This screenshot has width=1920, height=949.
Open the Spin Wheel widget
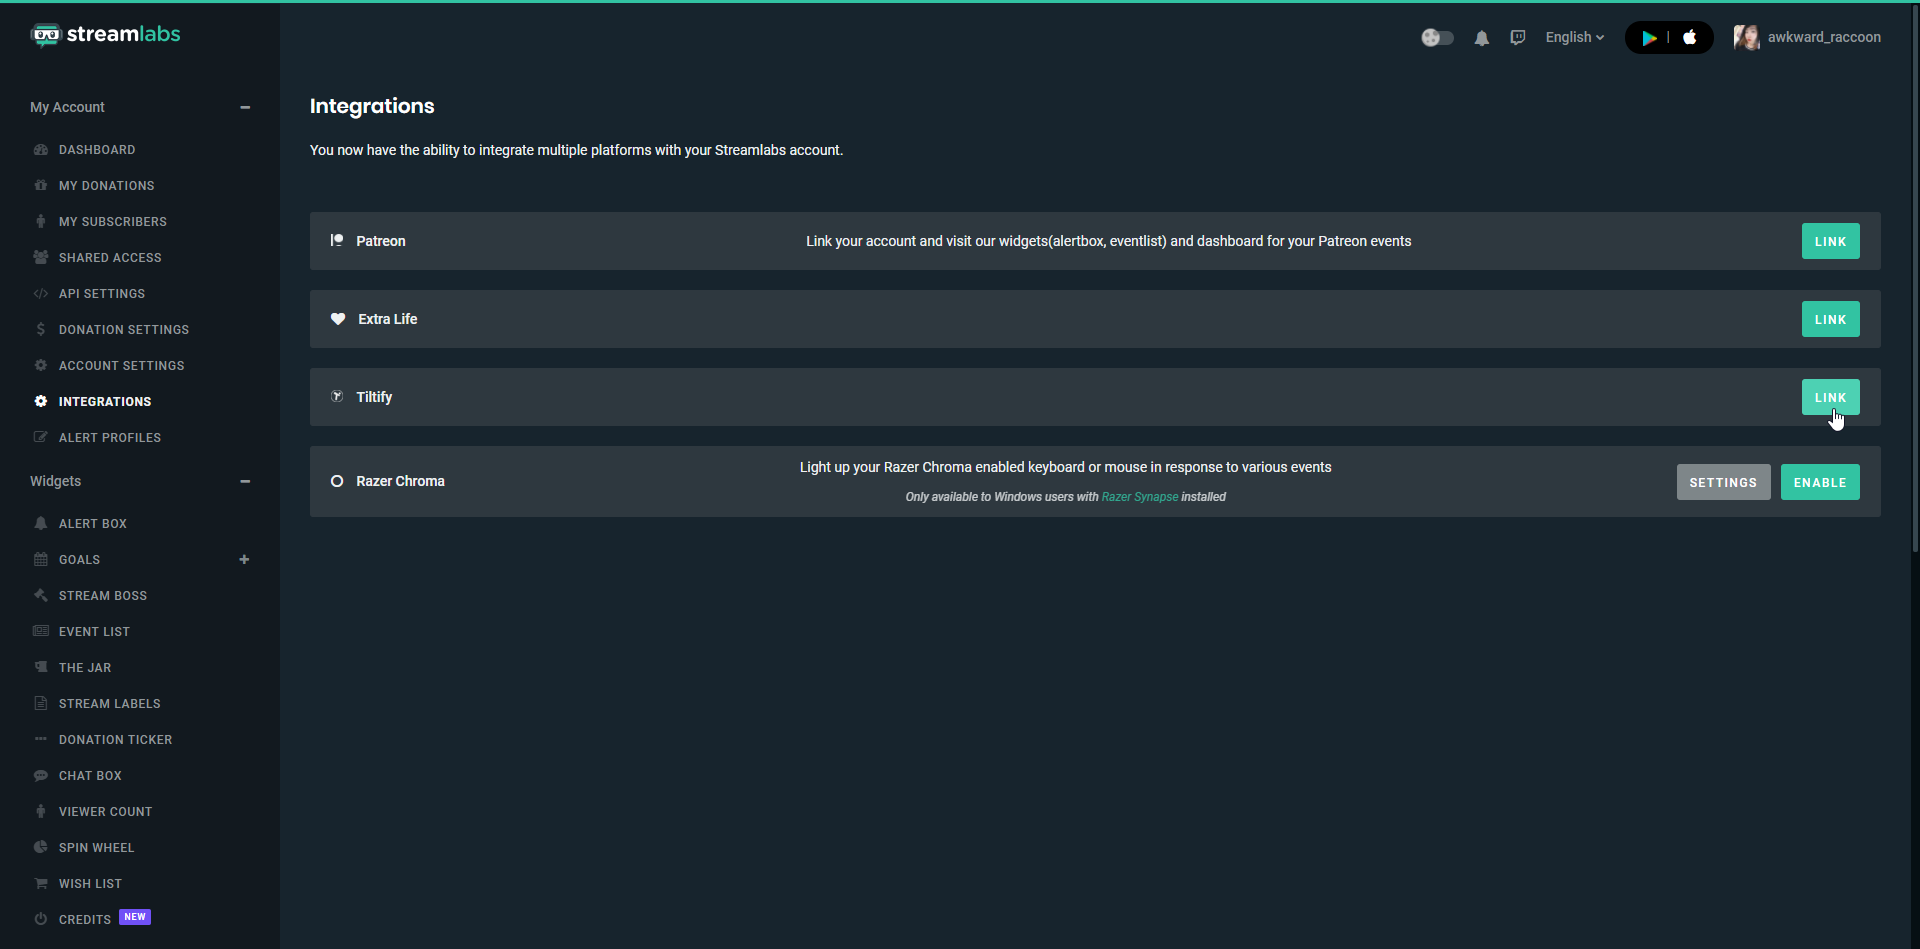pyautogui.click(x=96, y=847)
